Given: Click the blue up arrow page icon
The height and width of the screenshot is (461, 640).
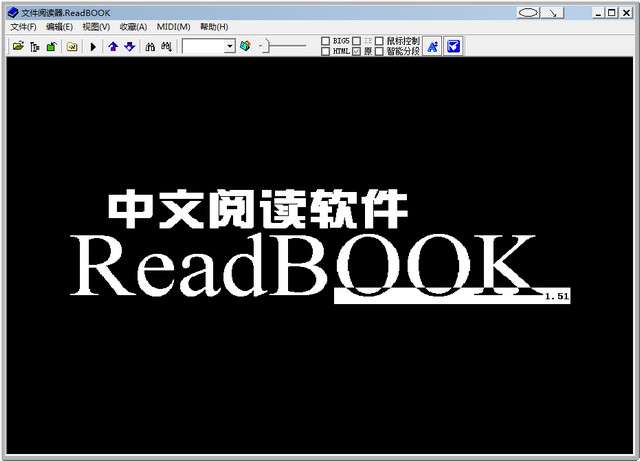Looking at the screenshot, I should (x=113, y=47).
